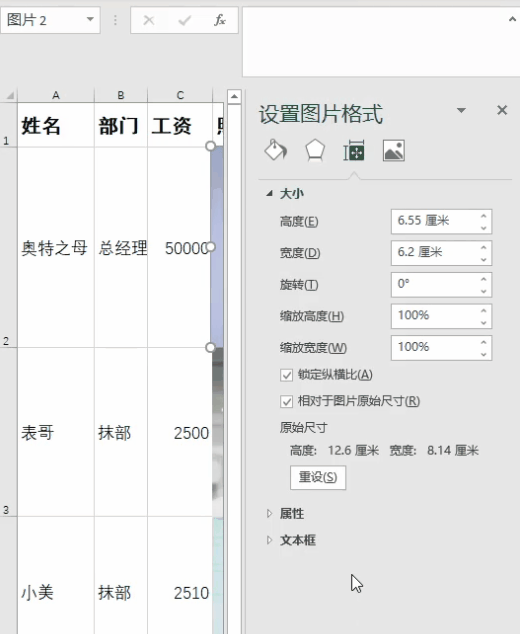Screen dimensions: 520x634
Task: Toggle the 相对于图片原始尺寸 checkbox
Action: (x=287, y=402)
